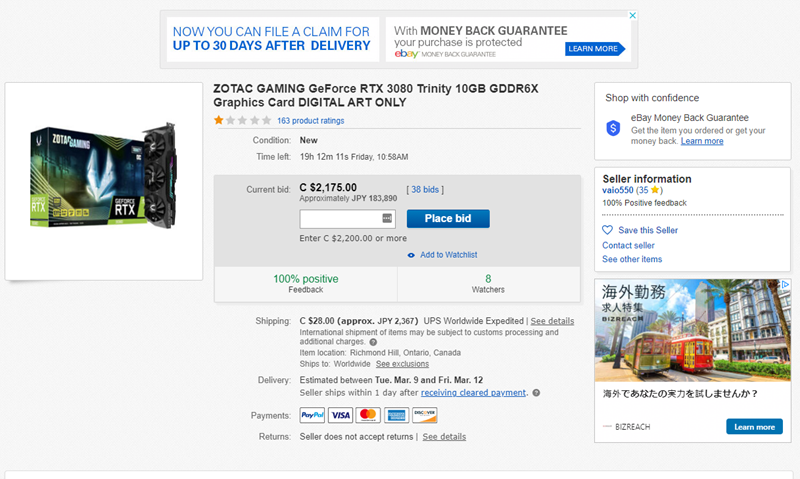This screenshot has height=479, width=800.
Task: Click the keypad icon in bid field
Action: 387,218
